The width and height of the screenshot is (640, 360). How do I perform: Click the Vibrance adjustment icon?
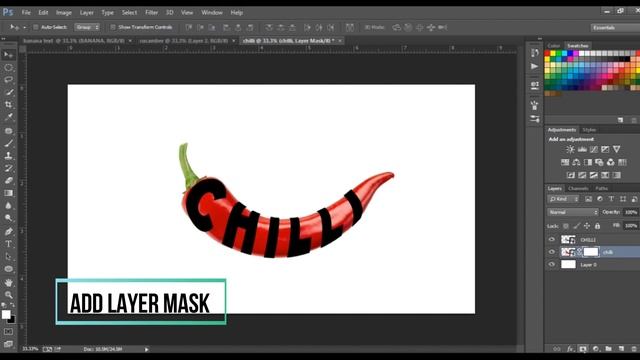point(617,149)
